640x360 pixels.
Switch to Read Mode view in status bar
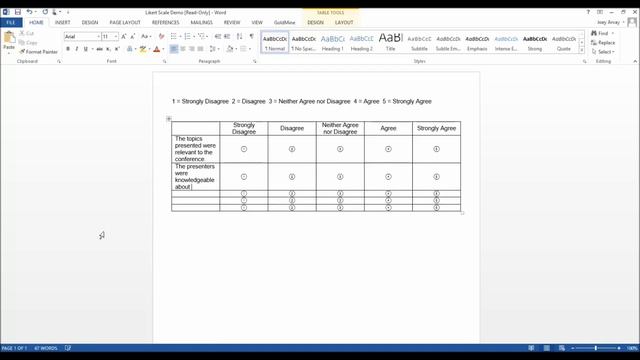(x=531, y=348)
